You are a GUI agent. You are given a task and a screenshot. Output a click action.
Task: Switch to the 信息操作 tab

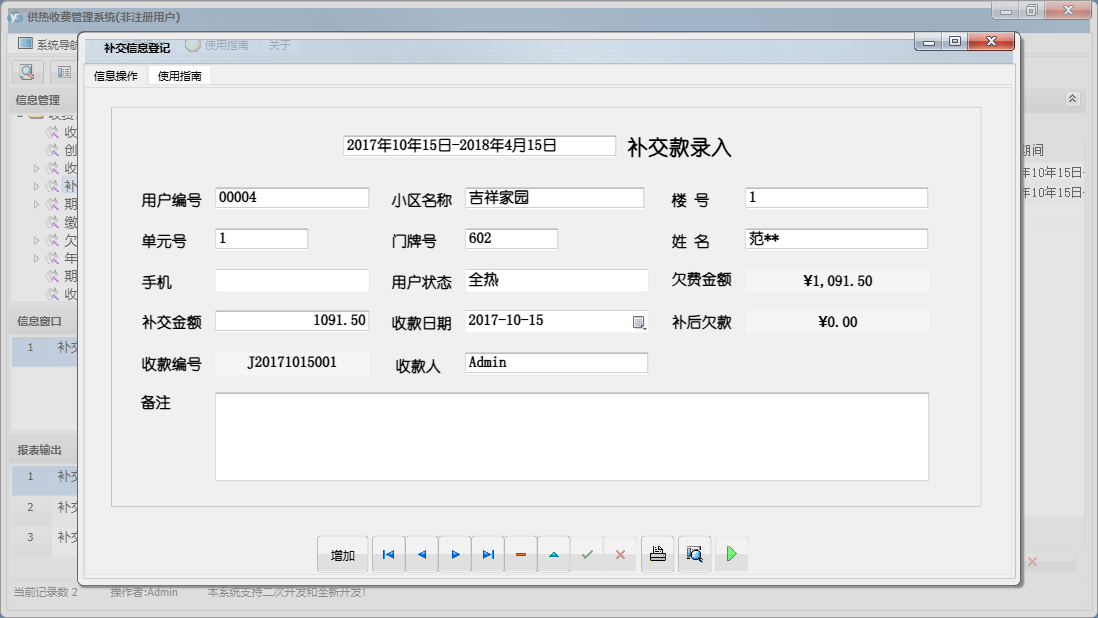(x=116, y=76)
